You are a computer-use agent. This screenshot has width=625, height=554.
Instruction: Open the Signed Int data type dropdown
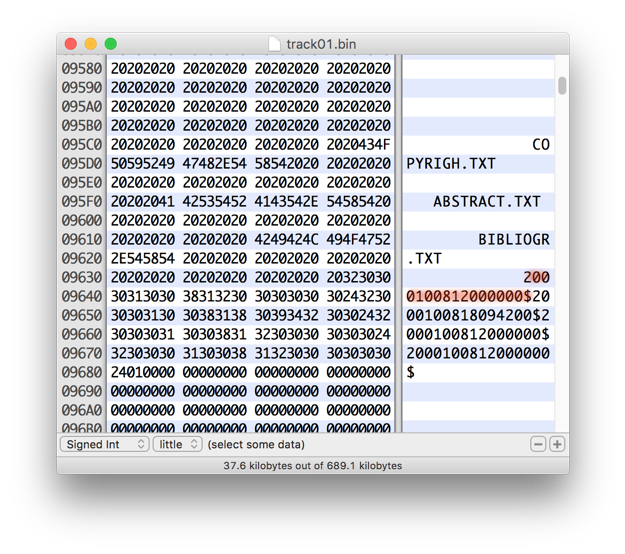click(x=104, y=444)
